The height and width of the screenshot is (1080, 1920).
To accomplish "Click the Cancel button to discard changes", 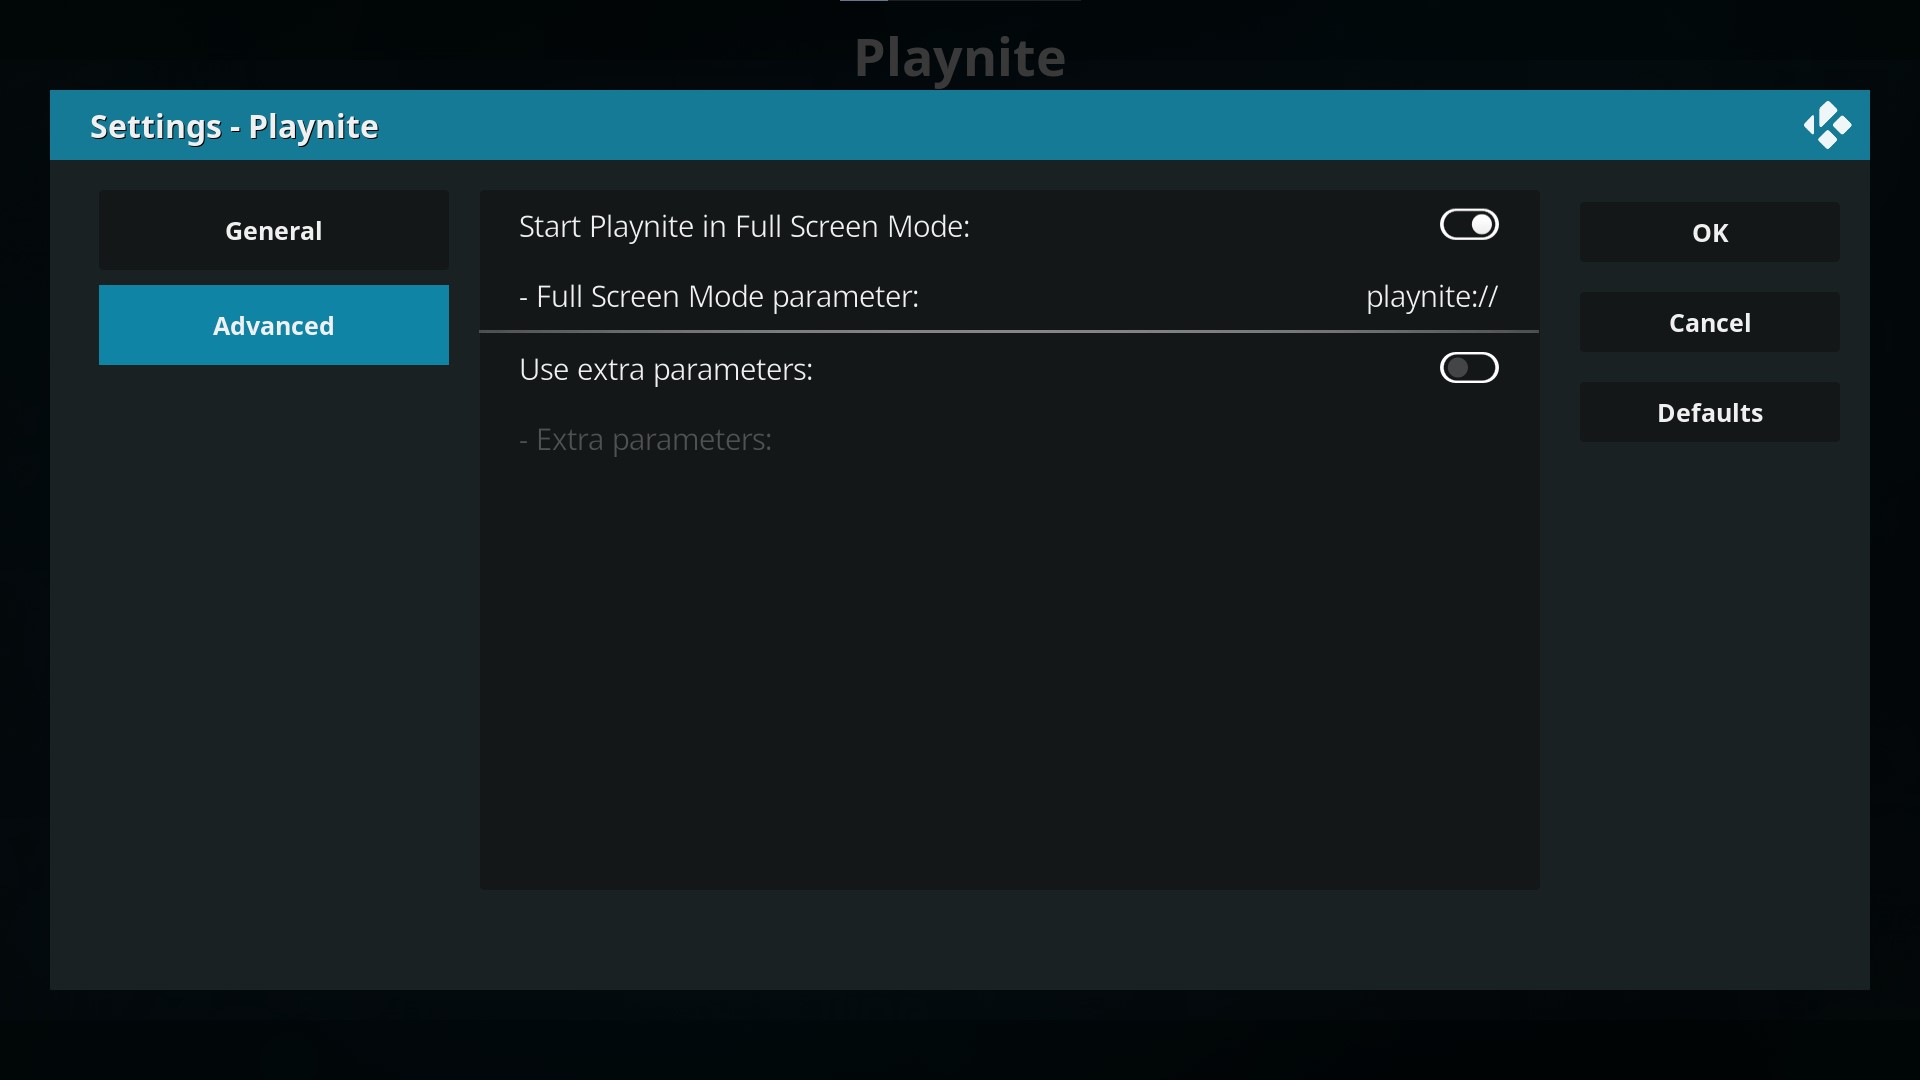I will point(1709,322).
